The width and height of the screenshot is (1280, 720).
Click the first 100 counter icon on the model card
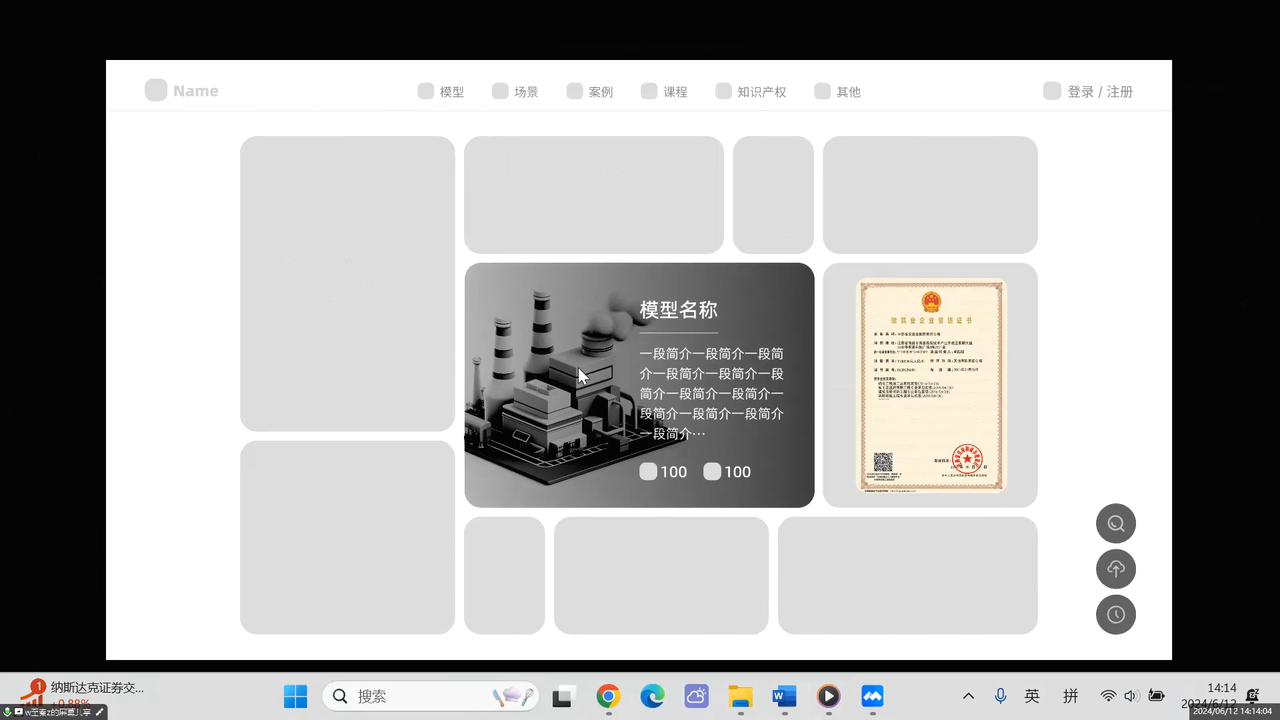648,471
